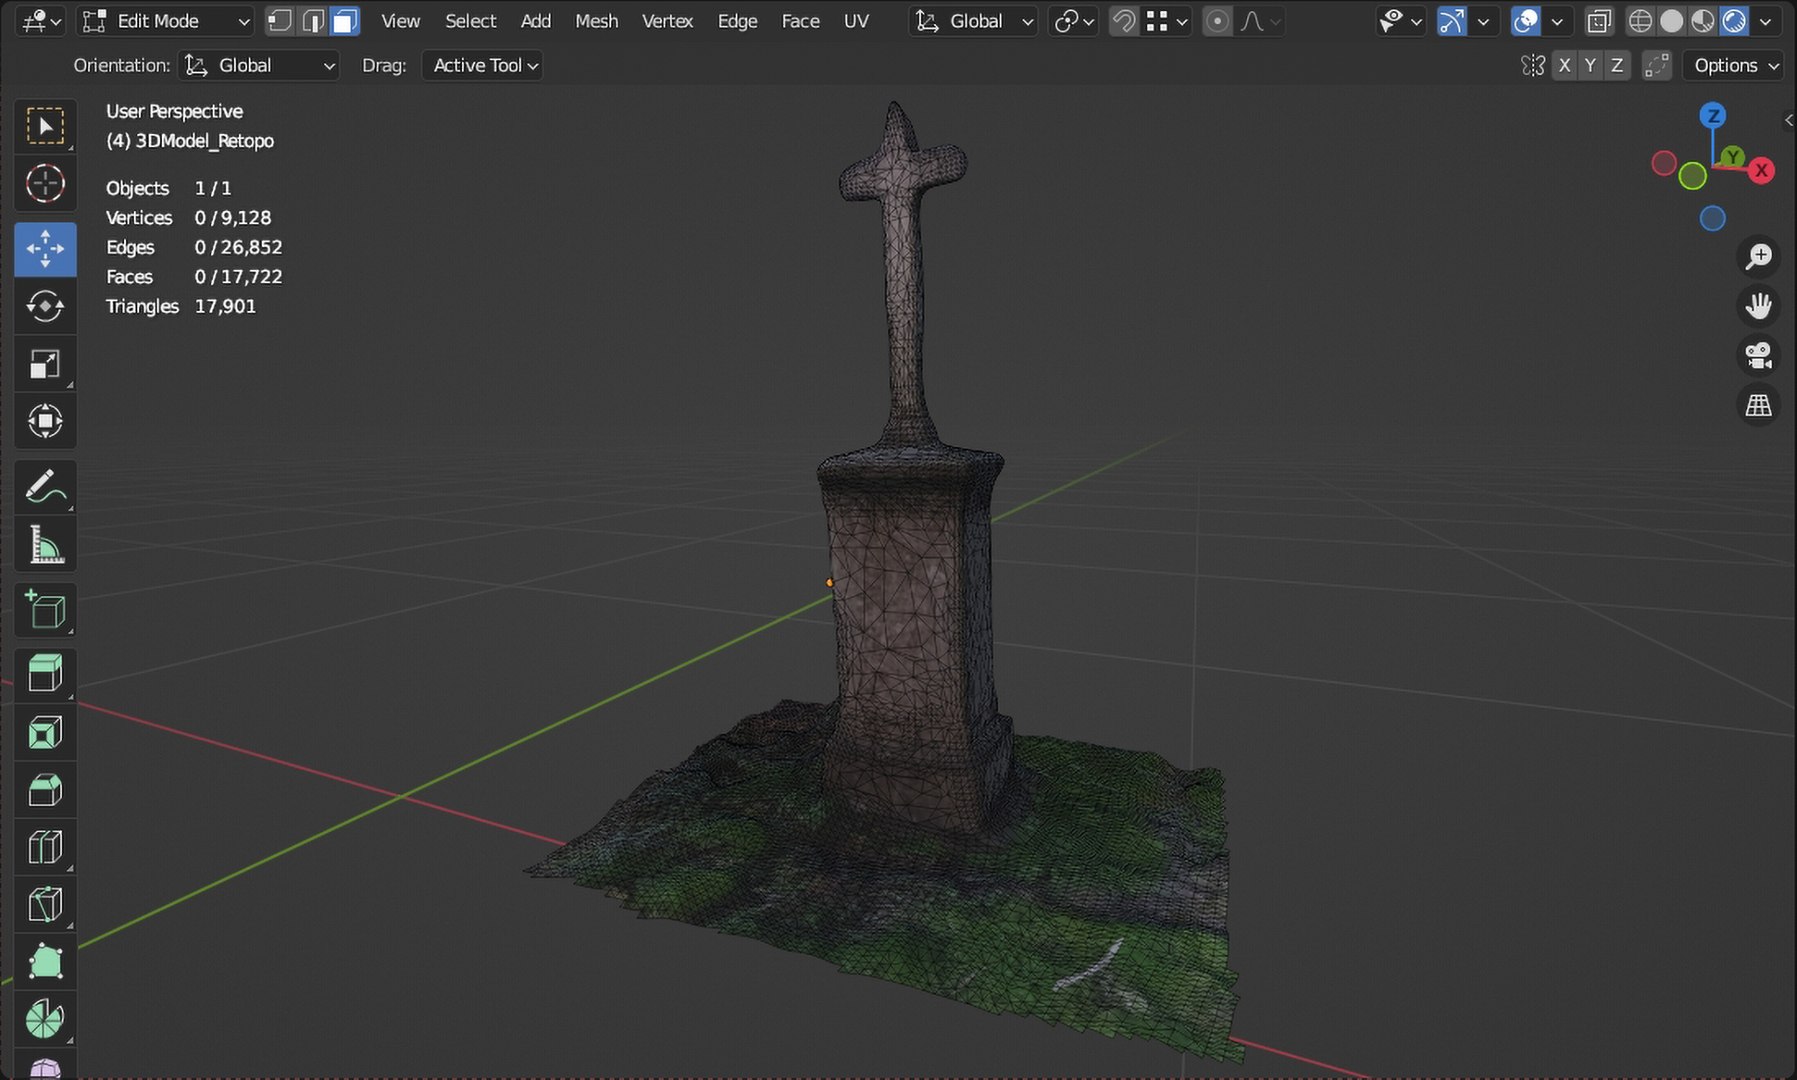
Task: Select the Knife tool
Action: 45,905
